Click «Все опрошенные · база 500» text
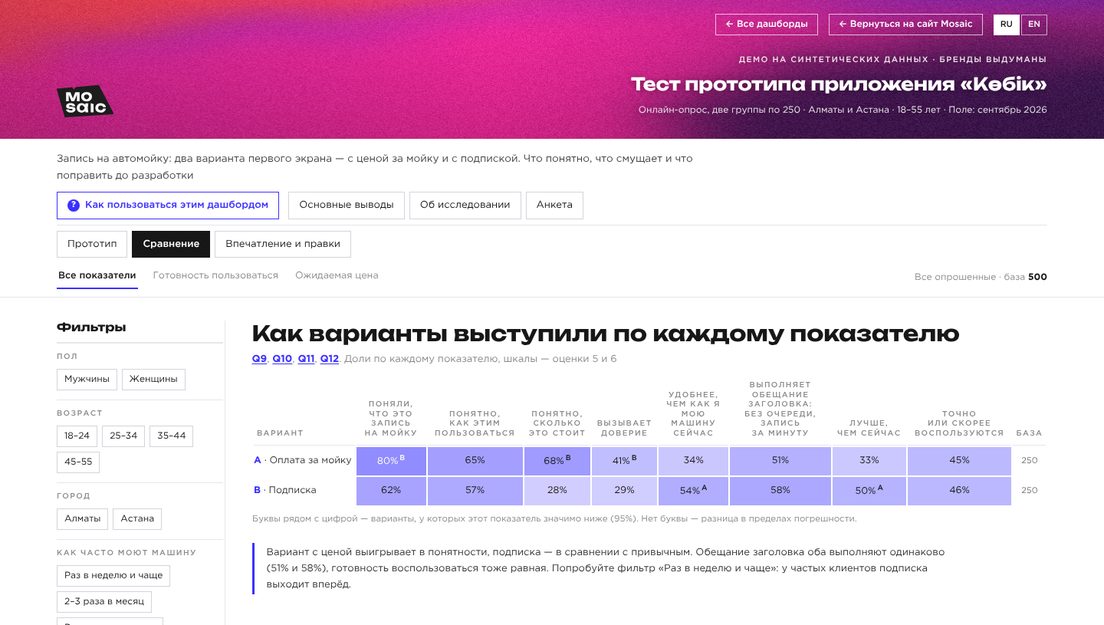Image resolution: width=1104 pixels, height=625 pixels. [980, 277]
